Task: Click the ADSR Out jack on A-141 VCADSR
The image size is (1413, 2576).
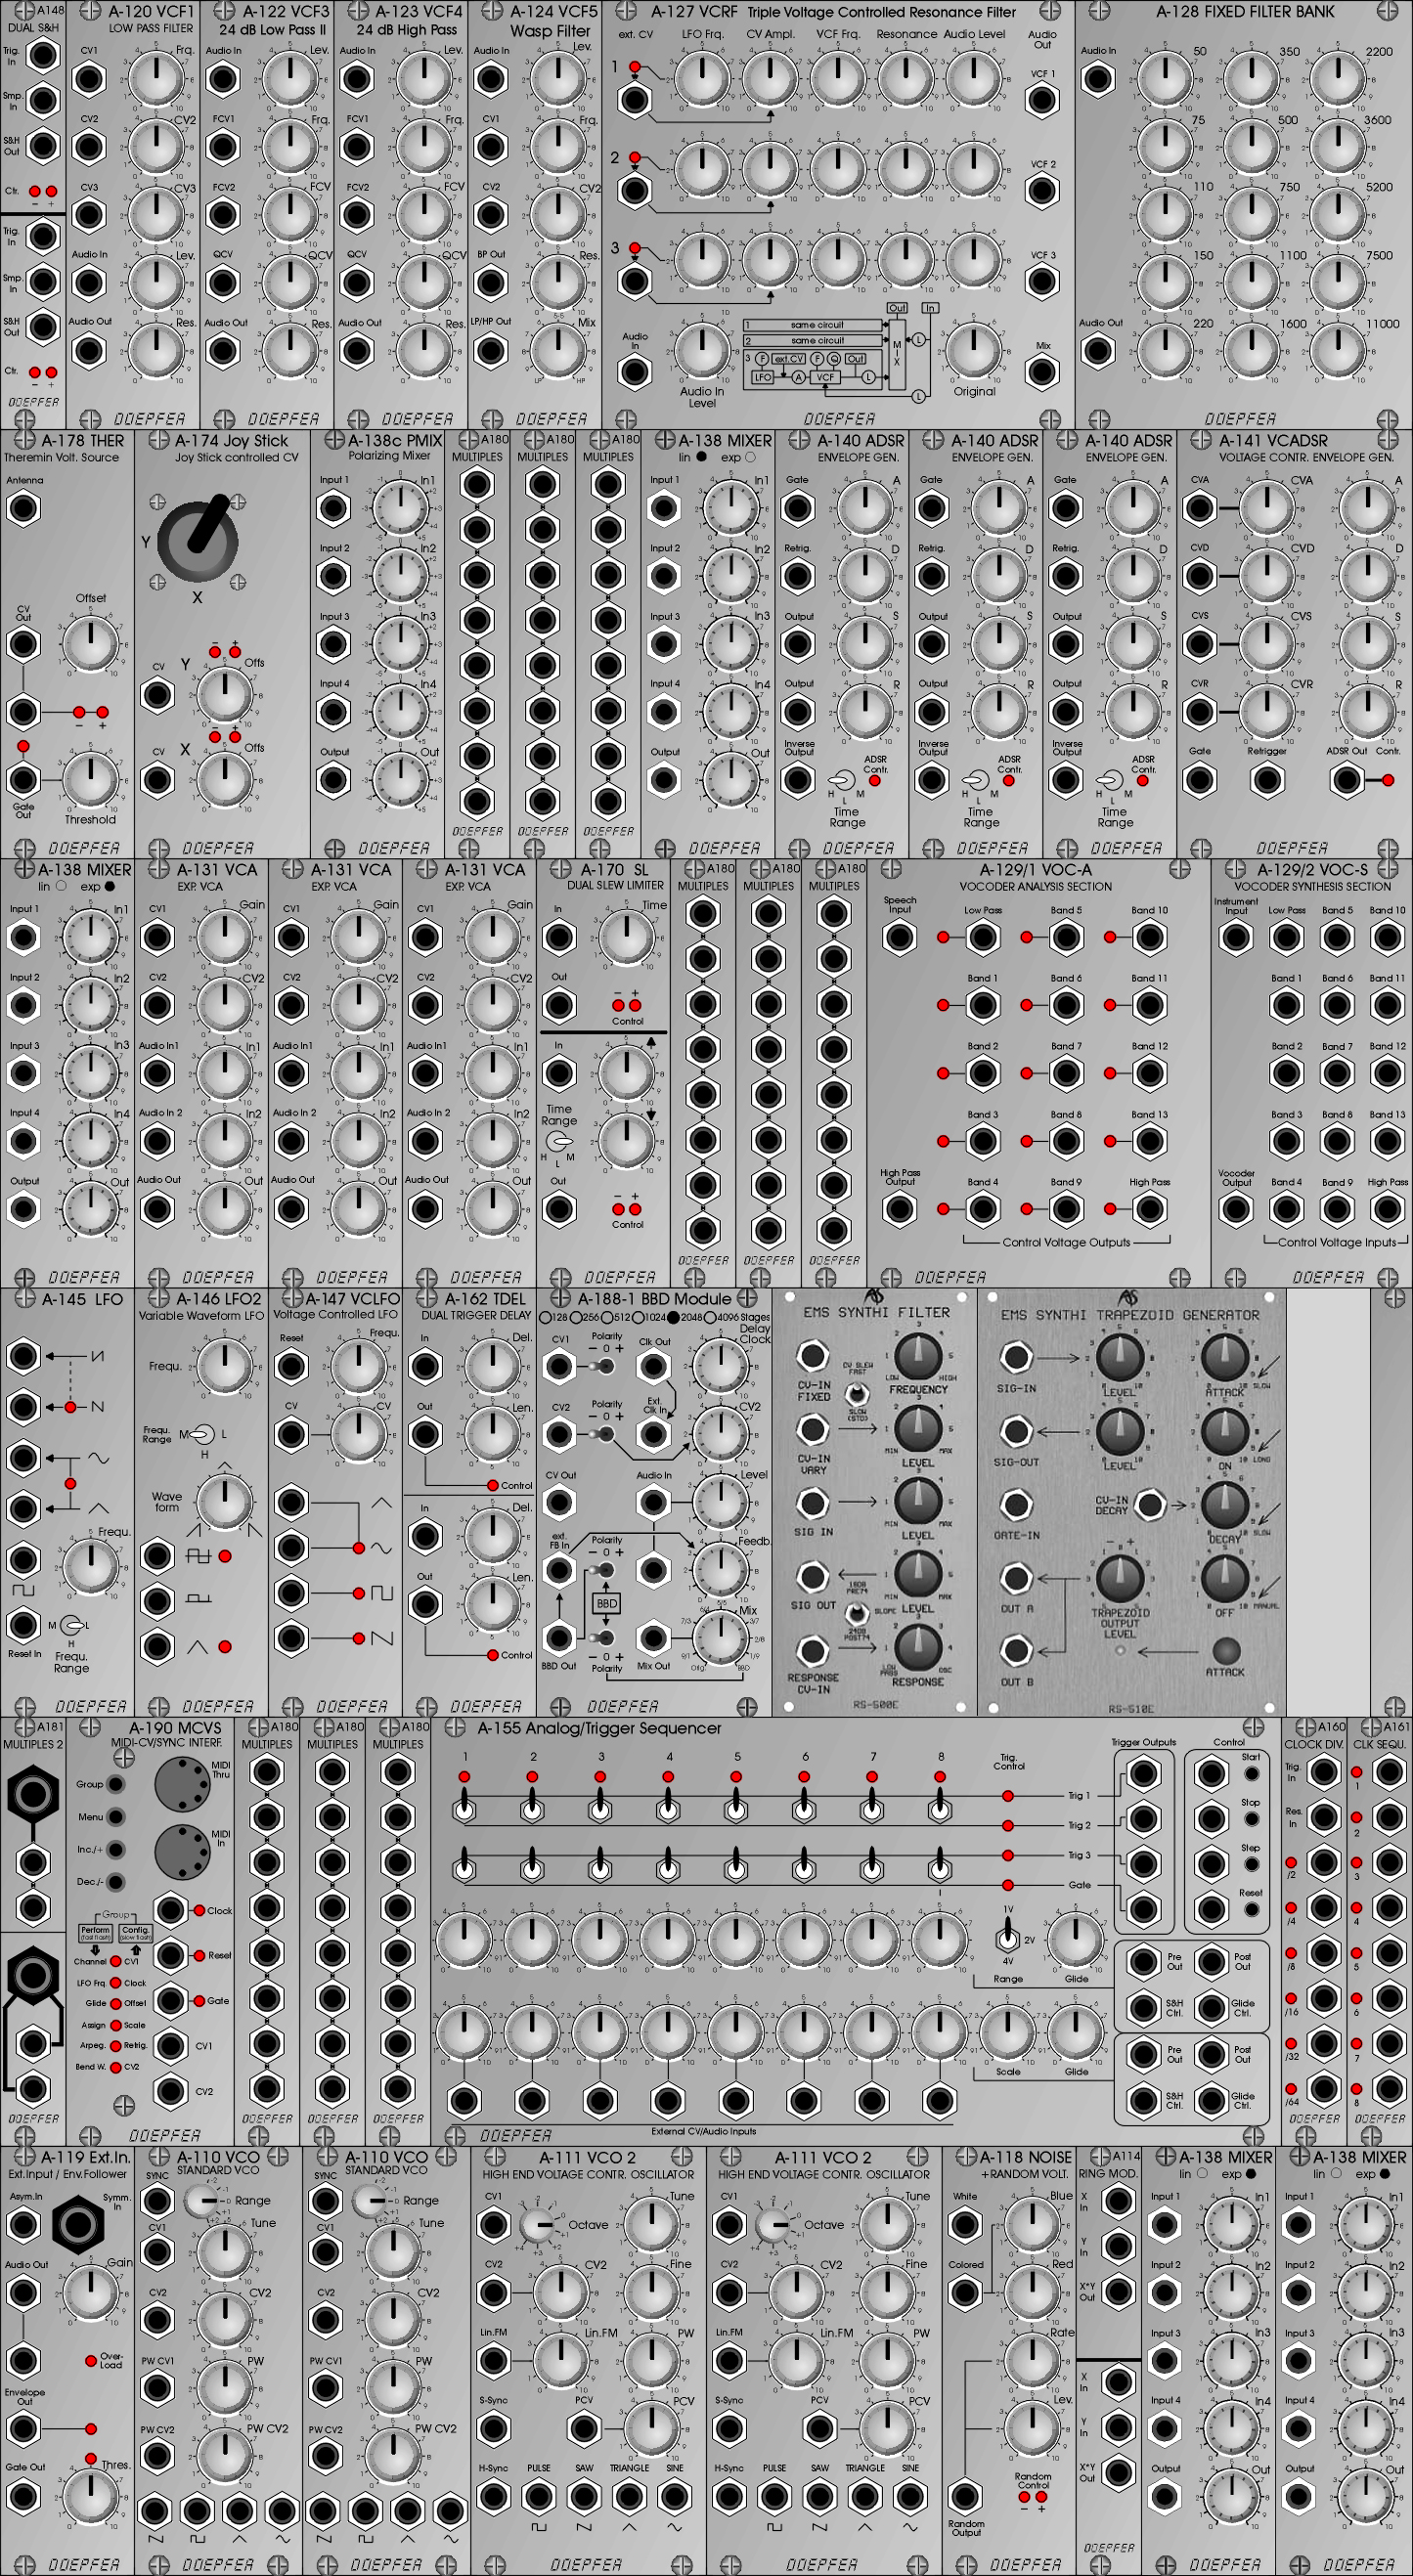Action: pos(1346,780)
